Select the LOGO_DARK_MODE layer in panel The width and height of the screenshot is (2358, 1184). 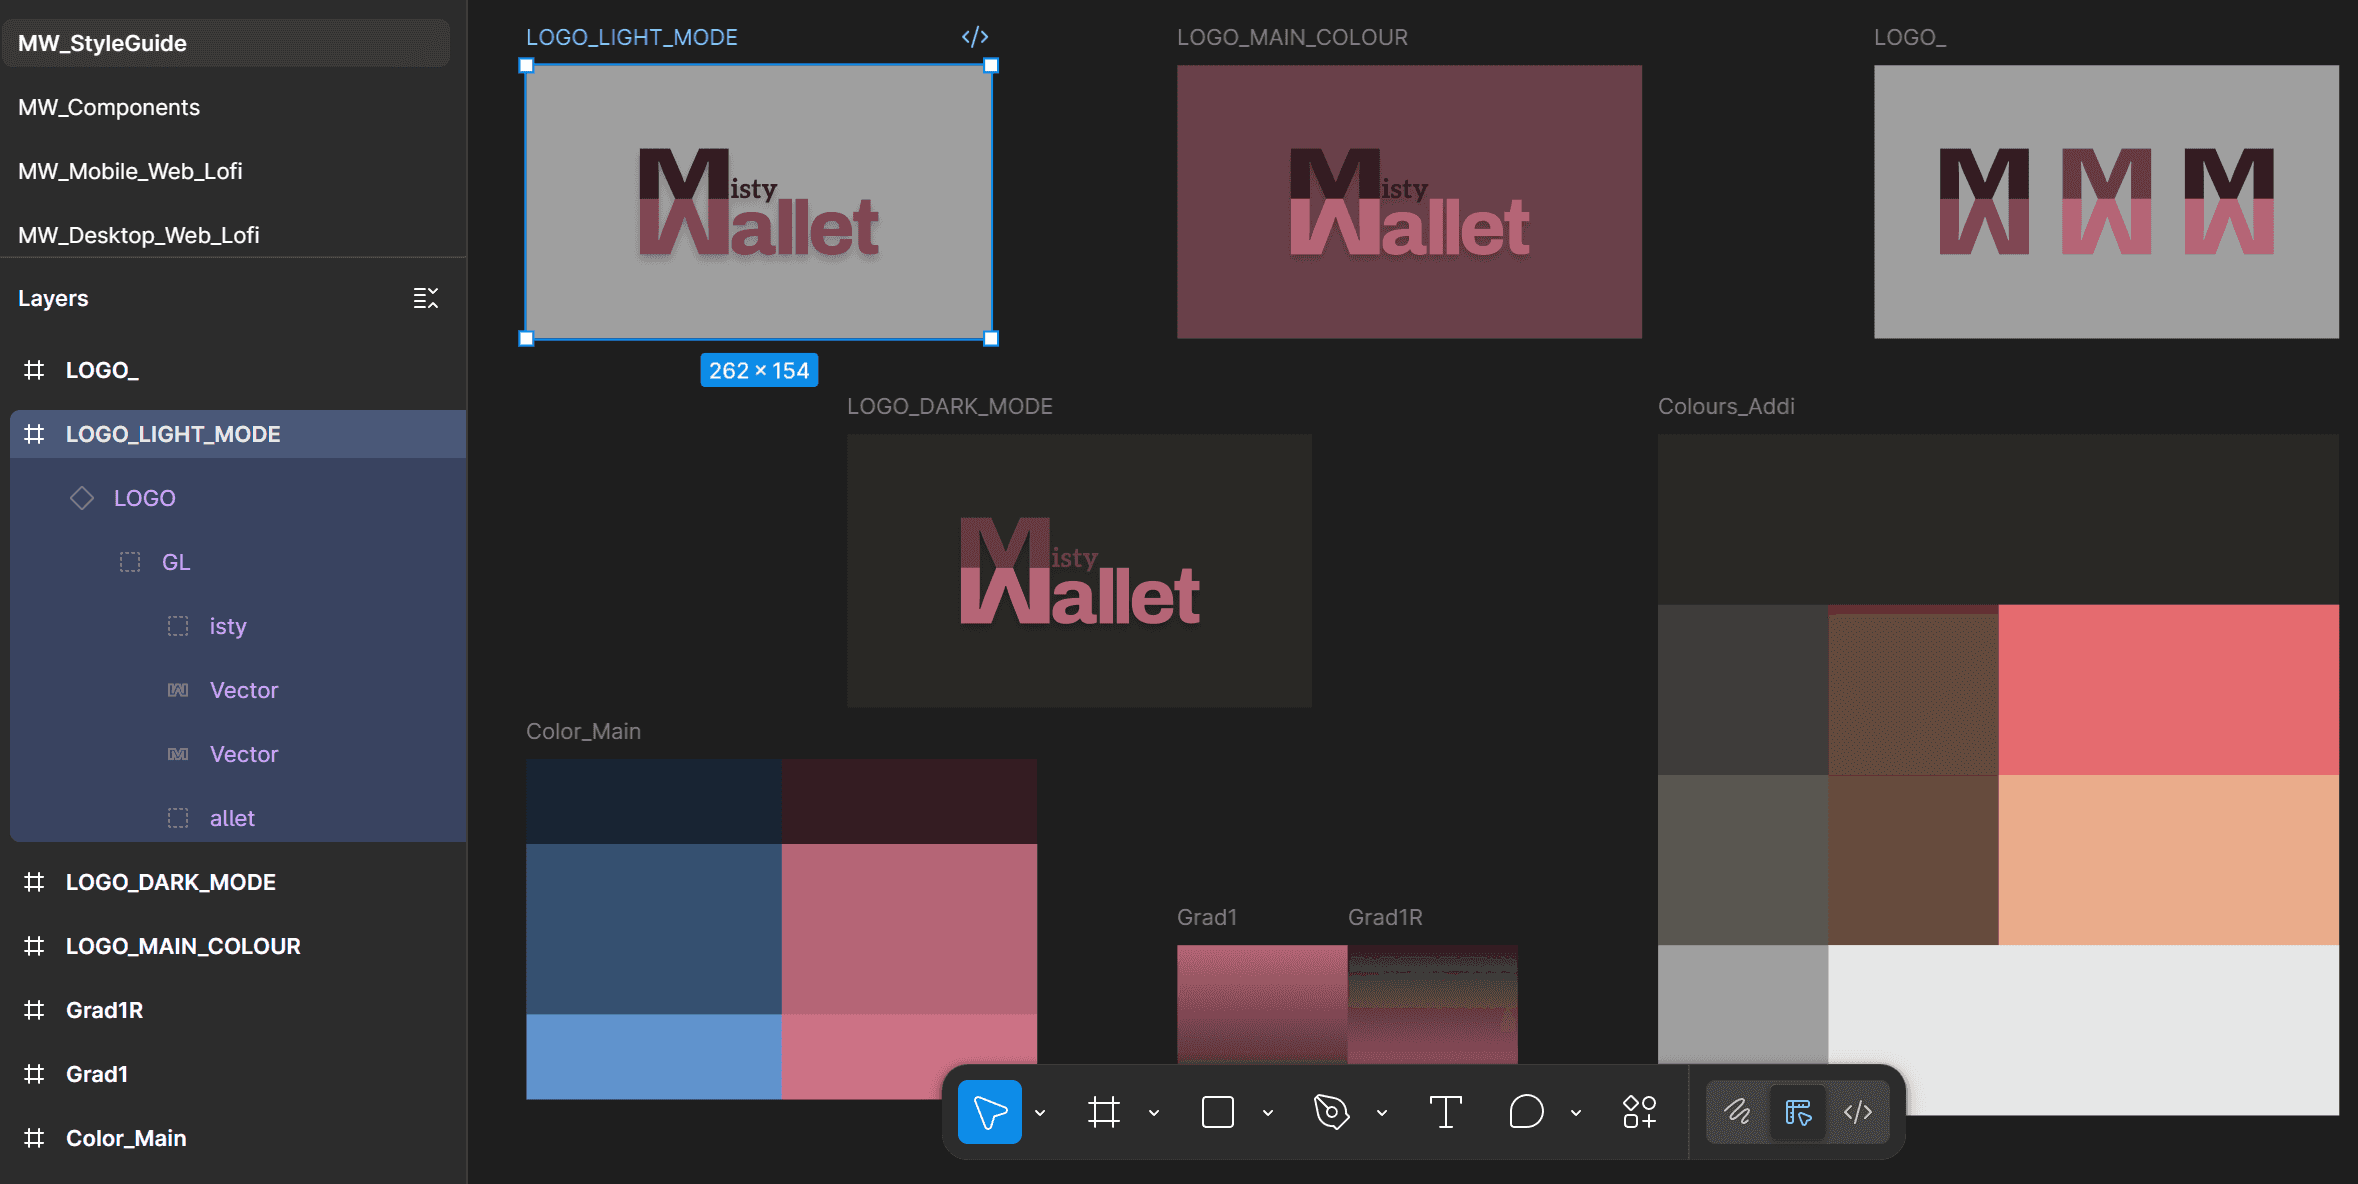(170, 882)
